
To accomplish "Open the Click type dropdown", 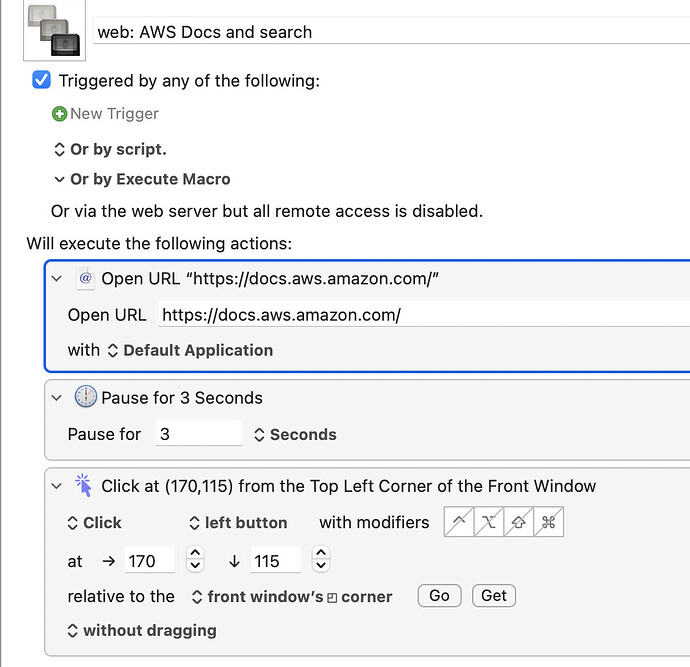I will pyautogui.click(x=95, y=523).
